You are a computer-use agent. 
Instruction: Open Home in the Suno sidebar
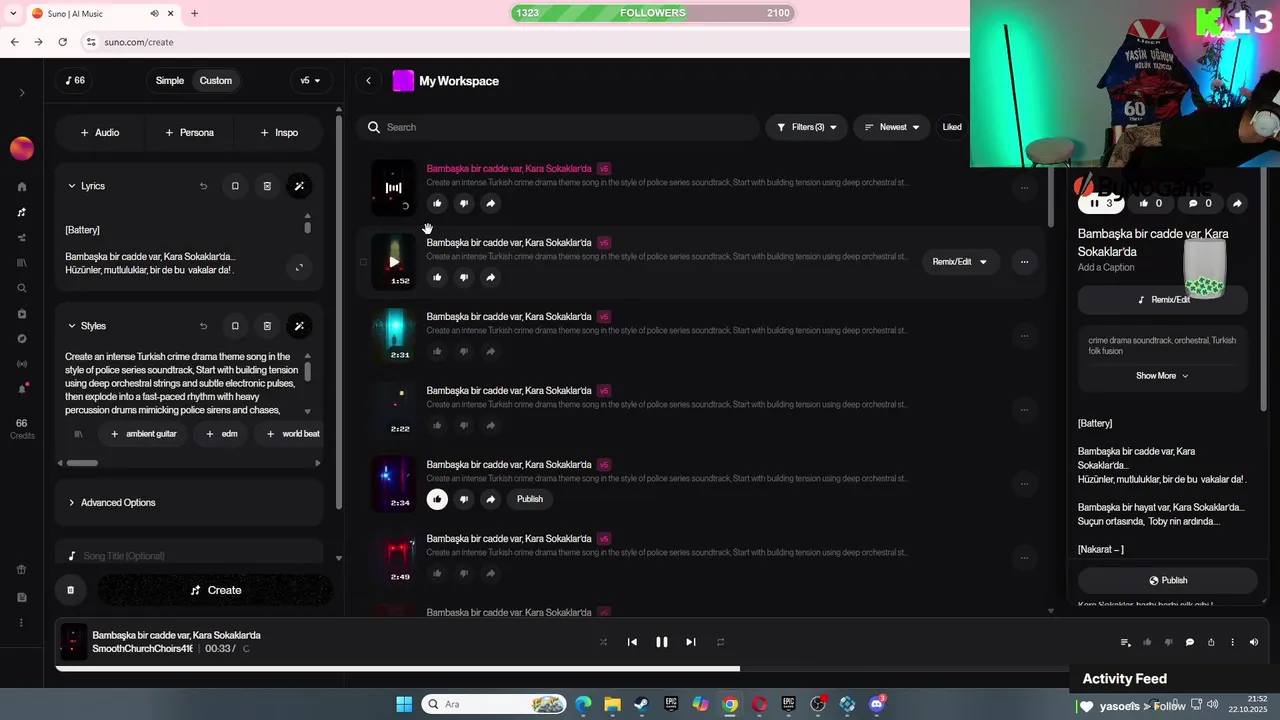coord(22,187)
